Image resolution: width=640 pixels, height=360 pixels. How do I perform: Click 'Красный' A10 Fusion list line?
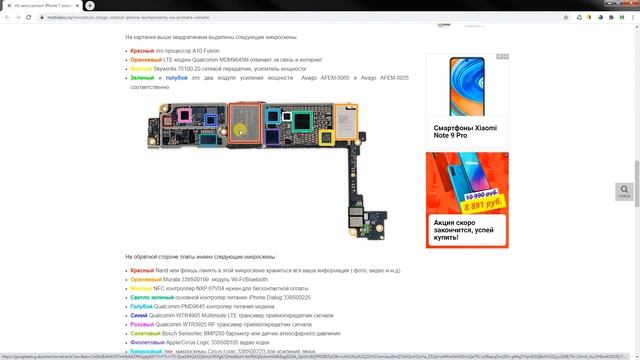tap(175, 51)
